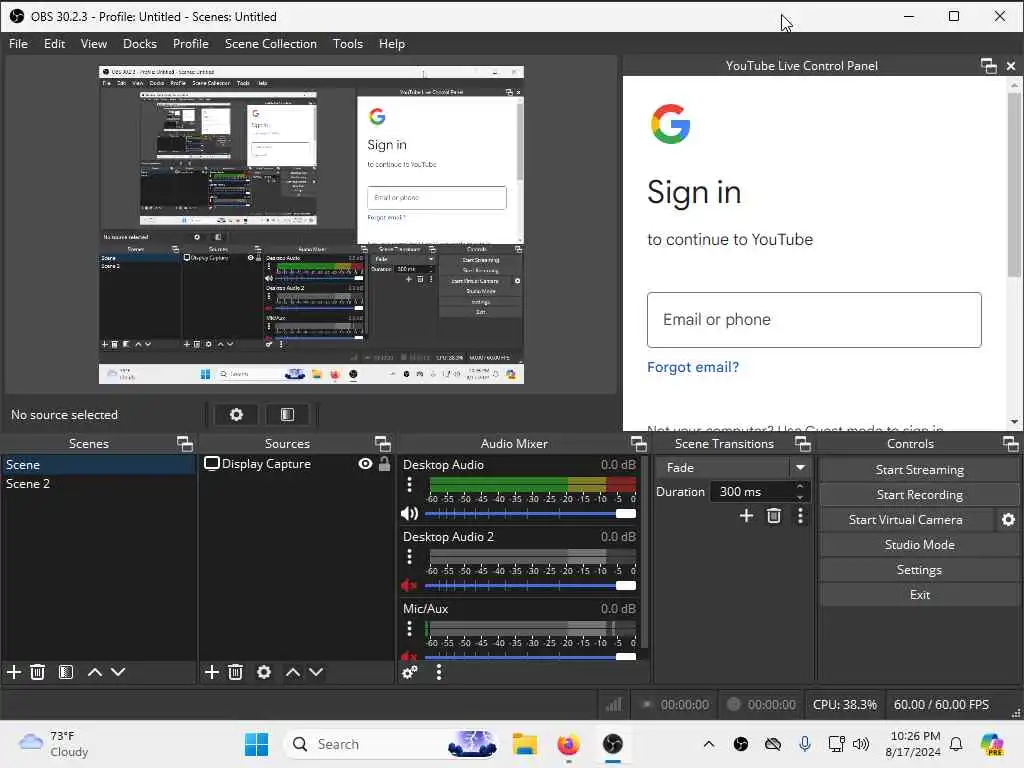
Task: Open OBS Settings from Controls
Action: (919, 570)
